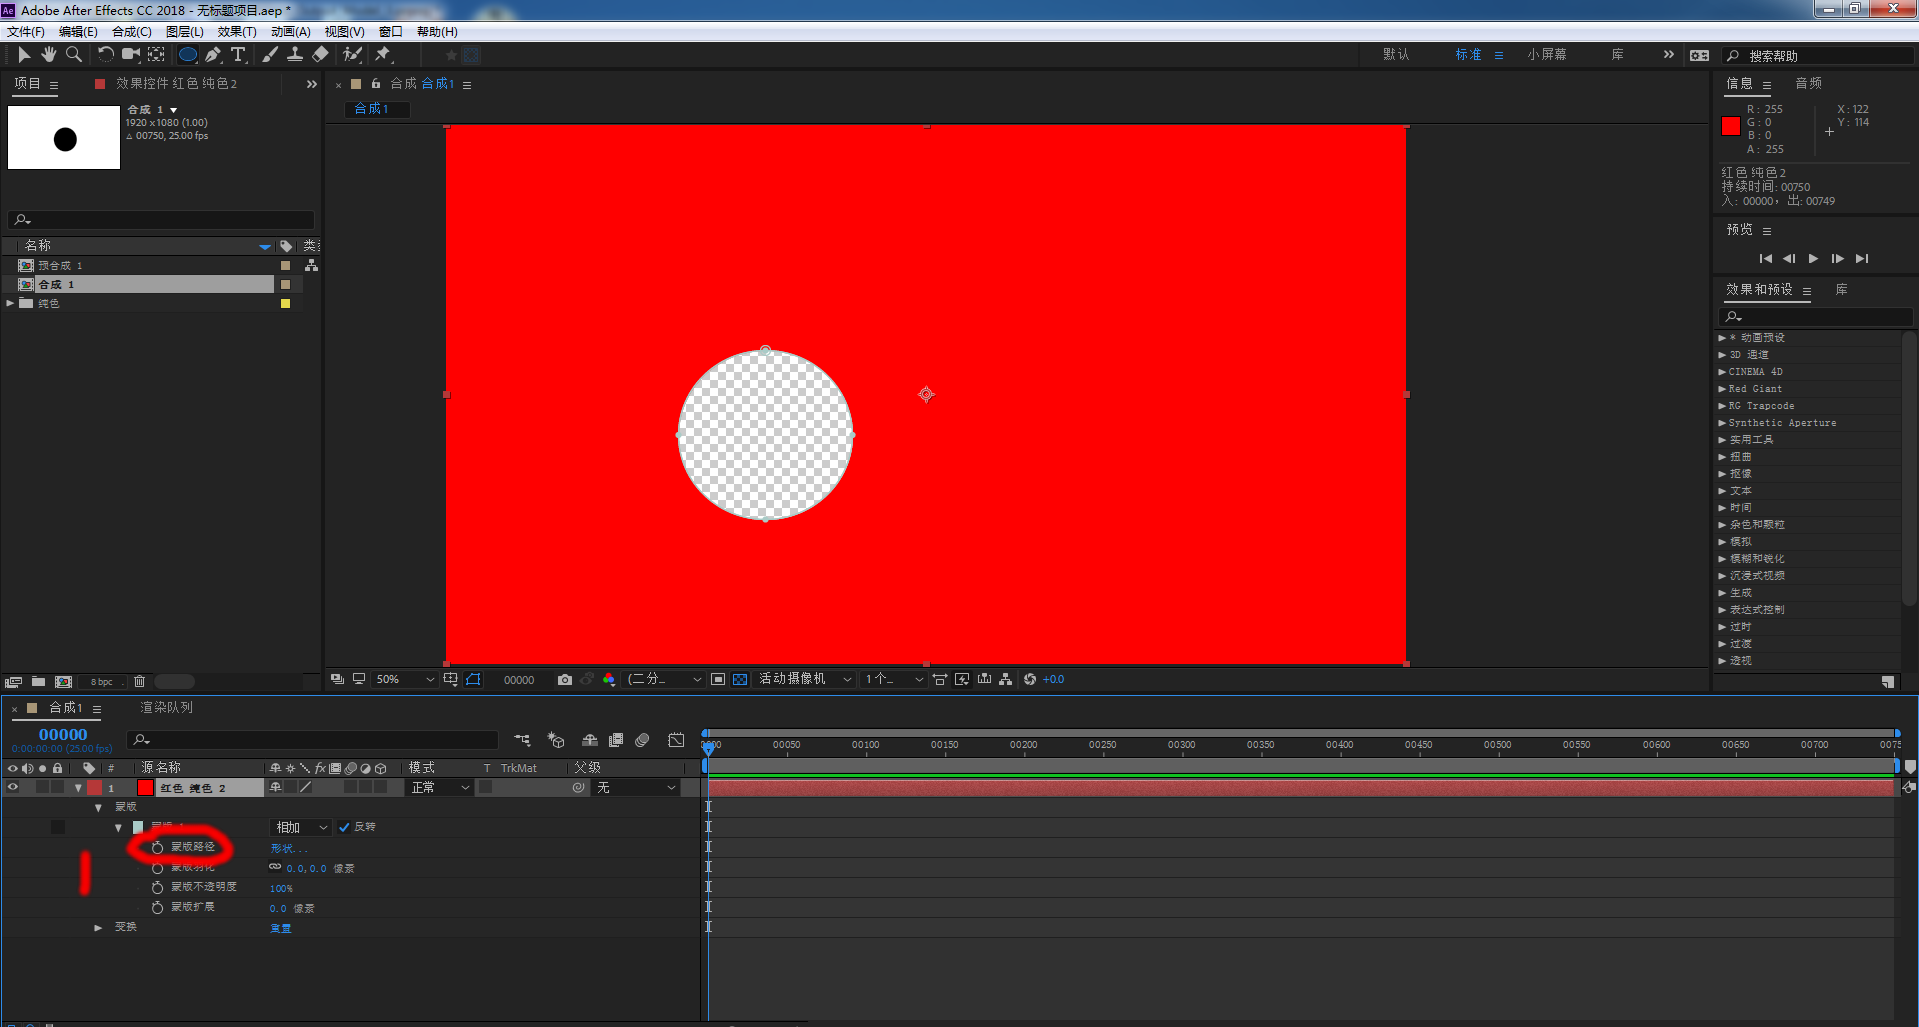Select the Hand tool
The height and width of the screenshot is (1027, 1919).
point(49,55)
